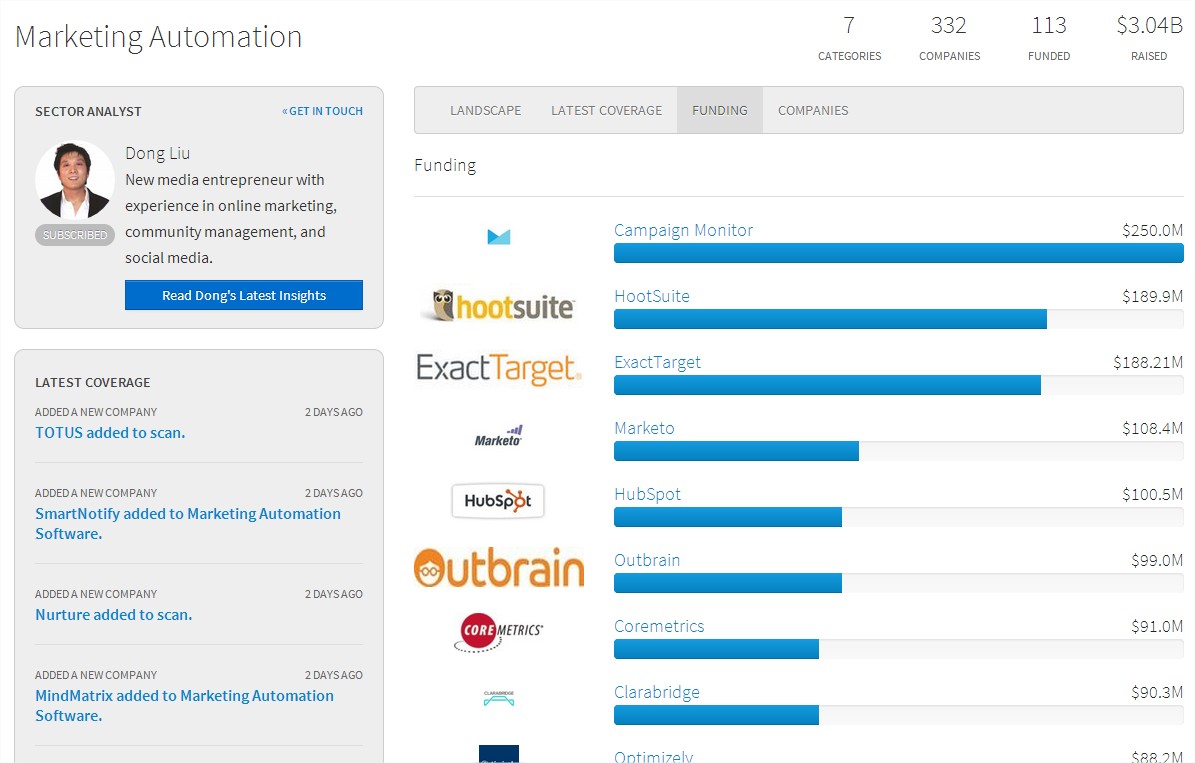The height and width of the screenshot is (763, 1195).
Task: Click the Get In Touch link
Action: 322,111
